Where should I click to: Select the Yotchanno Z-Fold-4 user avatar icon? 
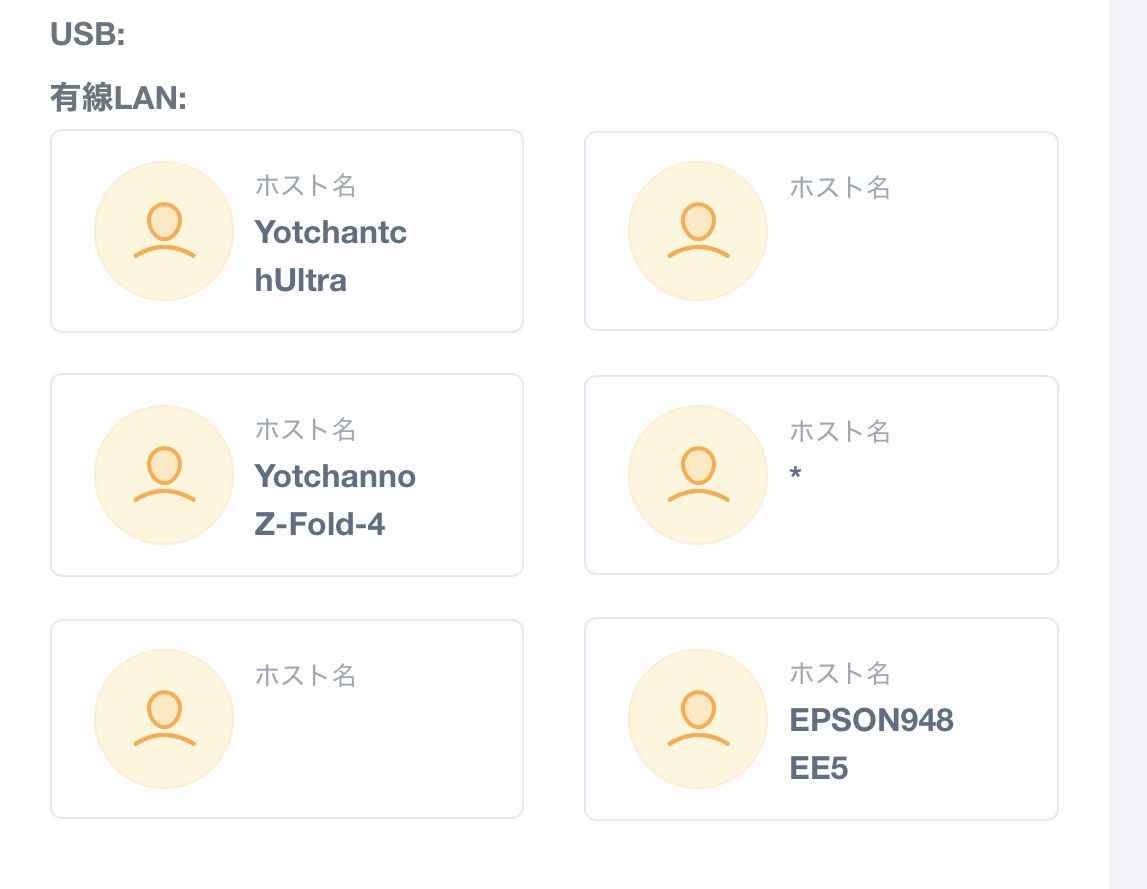(164, 475)
